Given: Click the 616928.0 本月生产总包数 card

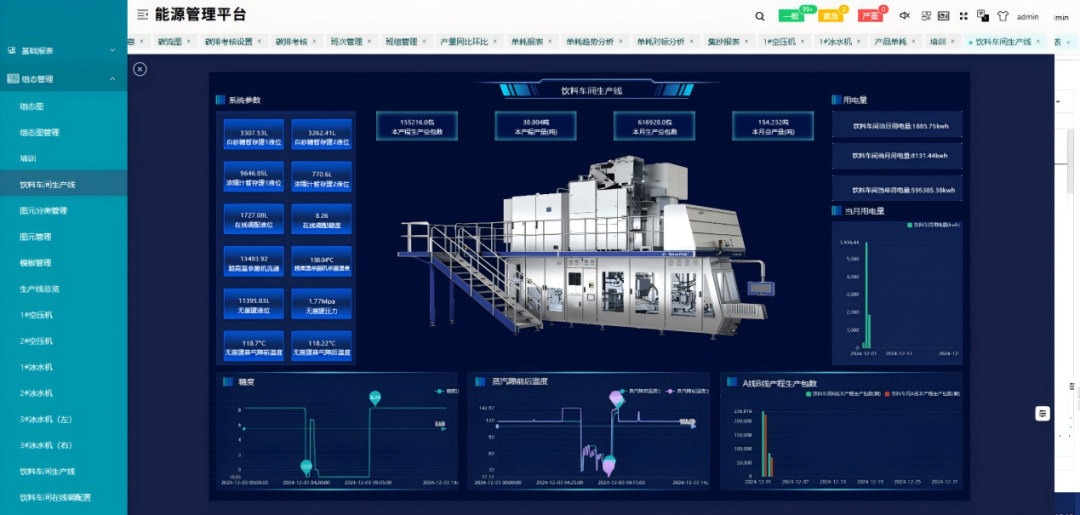Looking at the screenshot, I should tap(654, 126).
